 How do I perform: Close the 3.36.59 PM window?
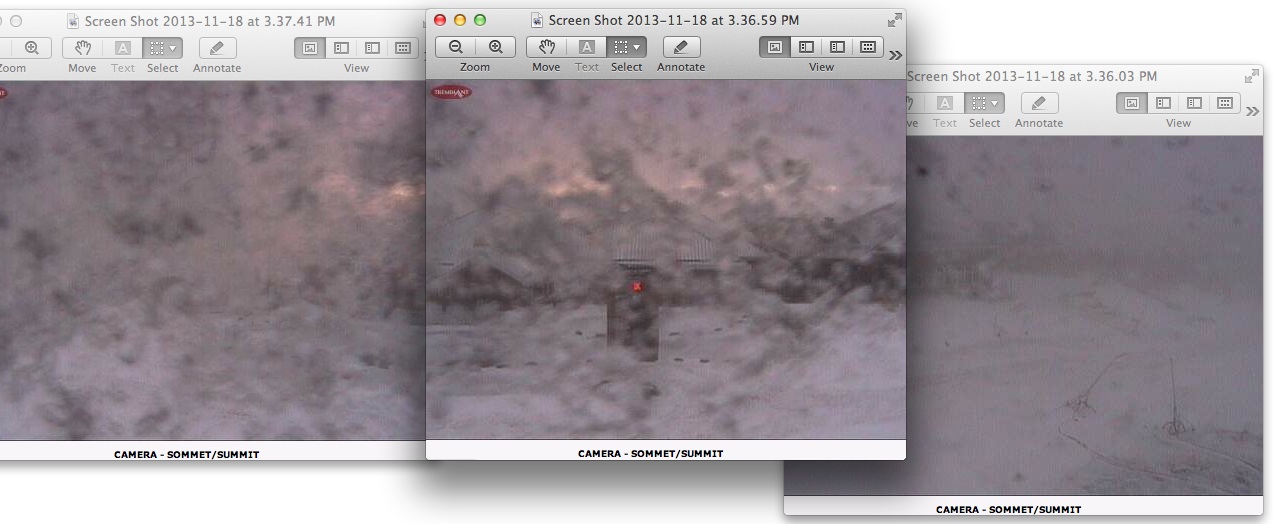tap(440, 20)
